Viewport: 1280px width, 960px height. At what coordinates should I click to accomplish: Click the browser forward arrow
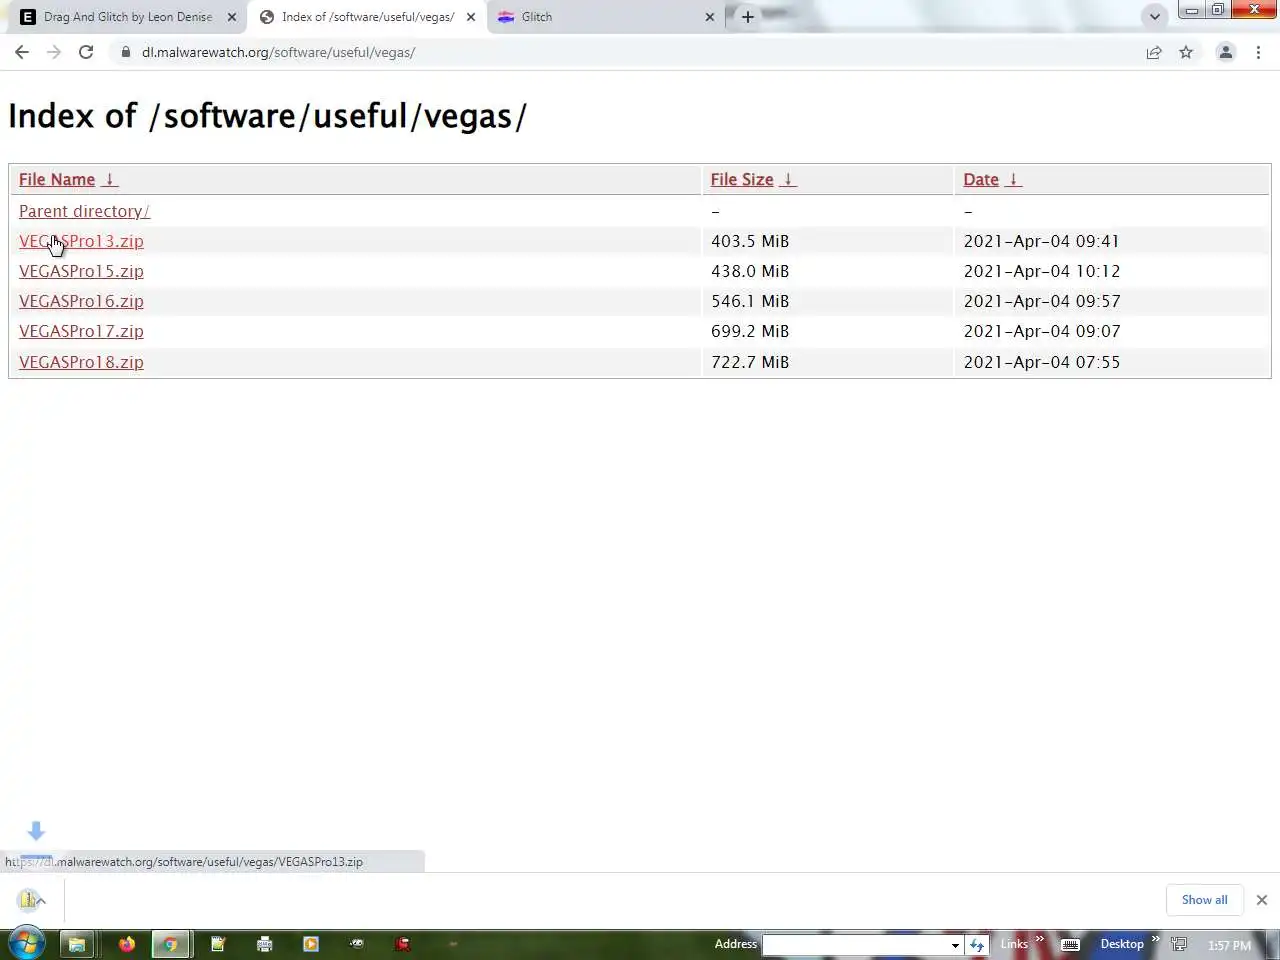pyautogui.click(x=54, y=52)
